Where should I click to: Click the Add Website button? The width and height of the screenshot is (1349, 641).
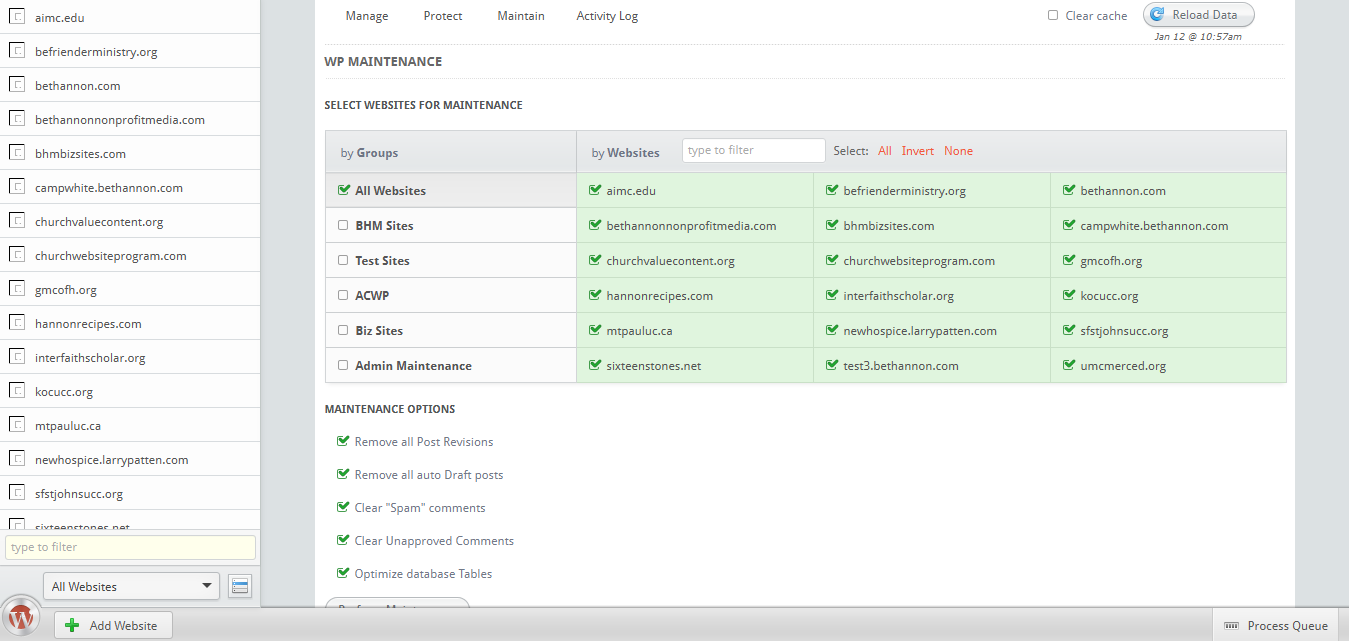tap(113, 625)
